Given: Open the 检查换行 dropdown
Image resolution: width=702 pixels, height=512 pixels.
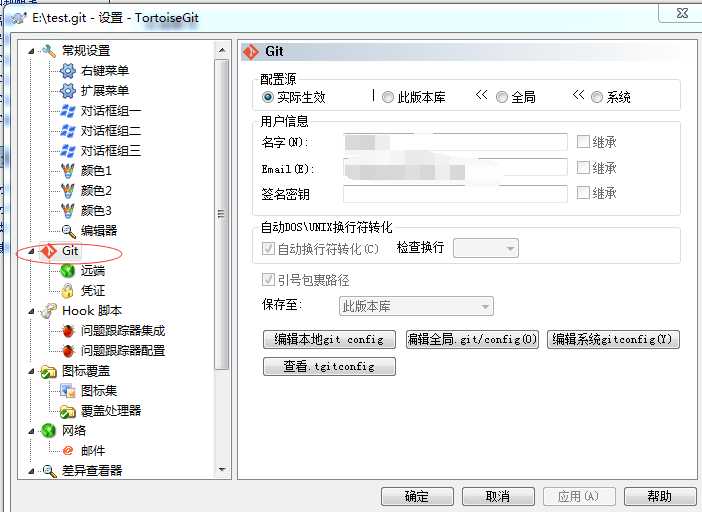Looking at the screenshot, I should point(486,248).
